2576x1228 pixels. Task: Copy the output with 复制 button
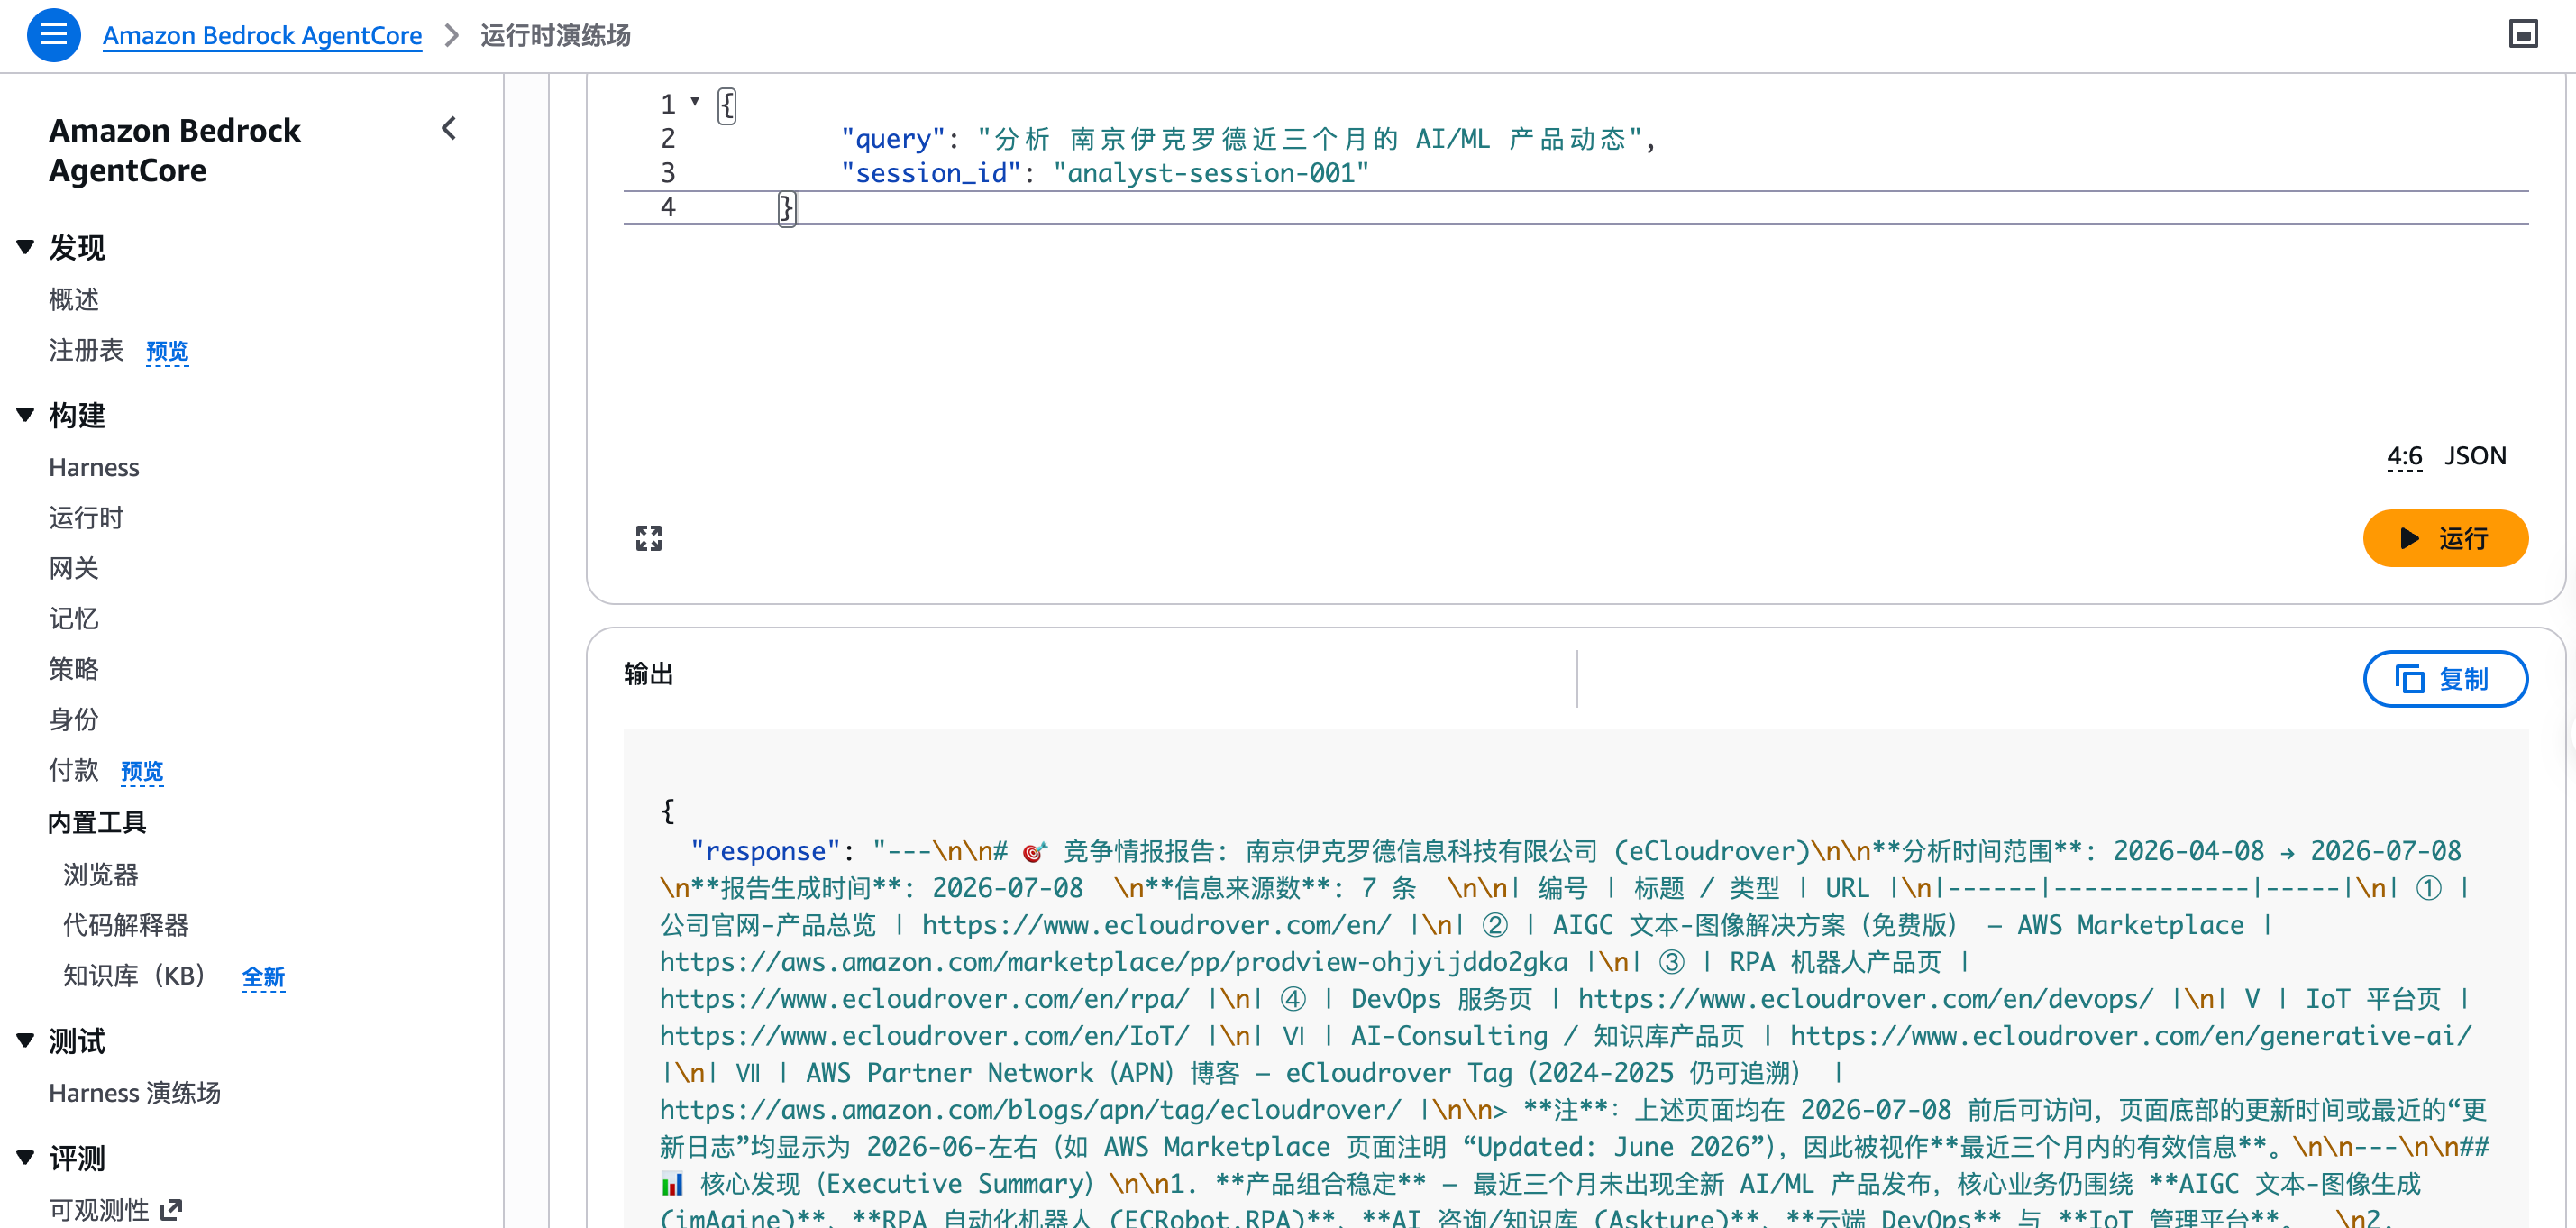click(x=2445, y=679)
